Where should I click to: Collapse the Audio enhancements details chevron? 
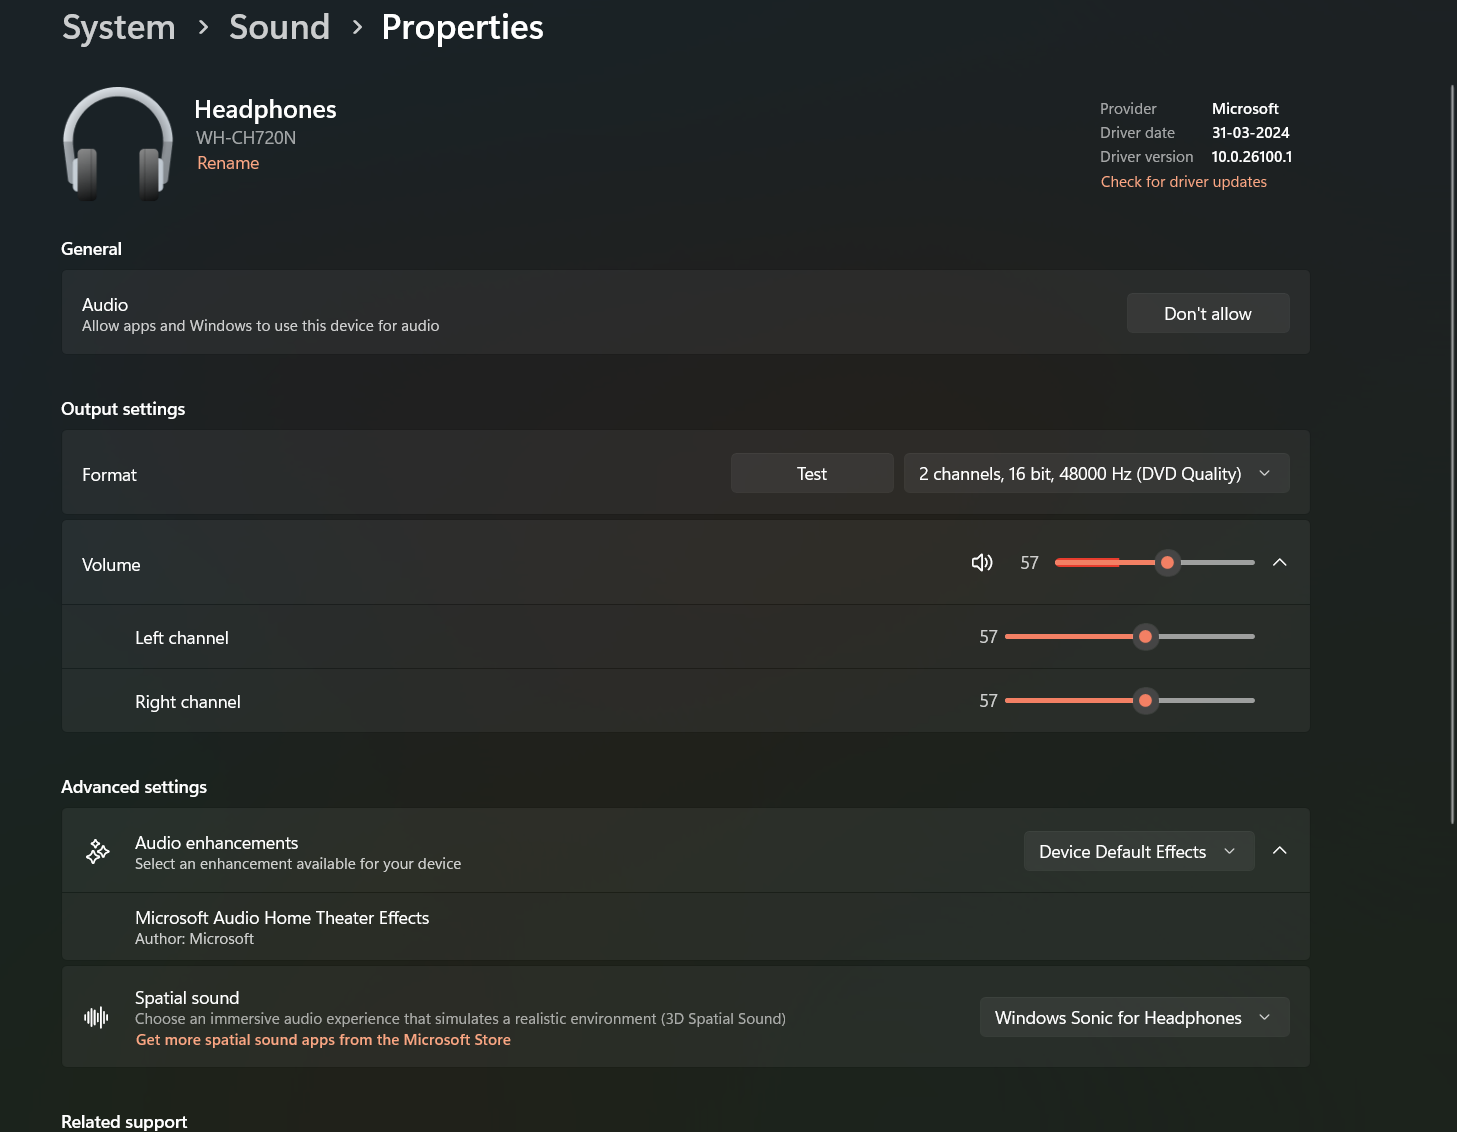pos(1279,851)
